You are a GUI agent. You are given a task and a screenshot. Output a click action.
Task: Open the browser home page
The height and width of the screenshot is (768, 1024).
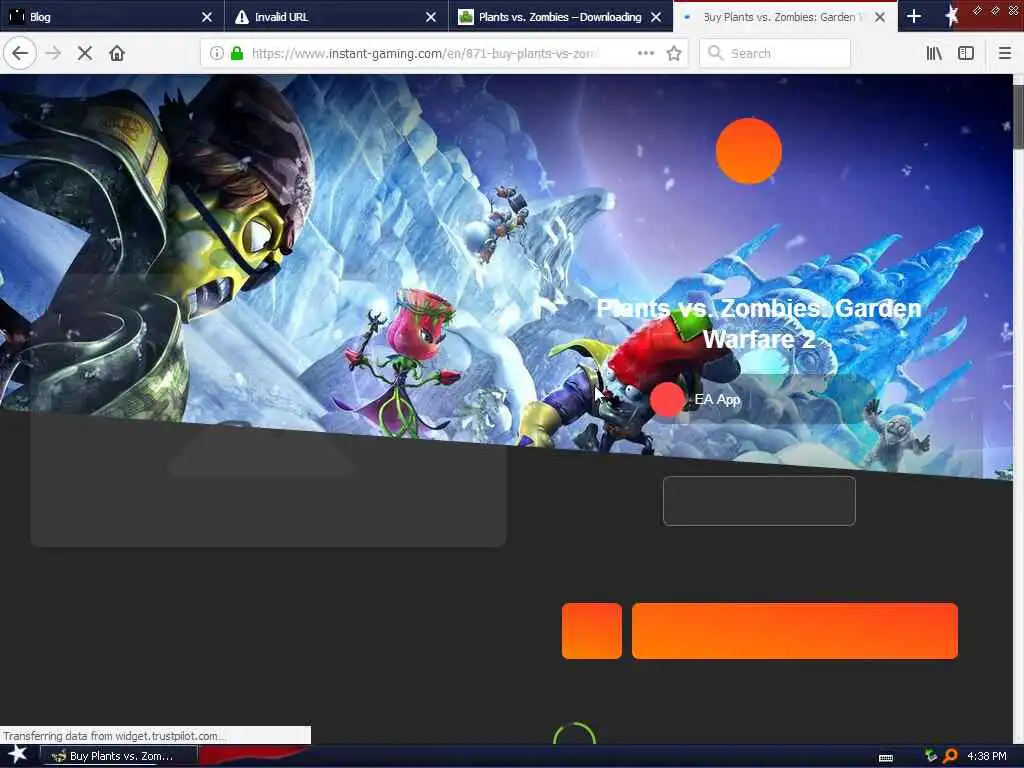coord(117,53)
